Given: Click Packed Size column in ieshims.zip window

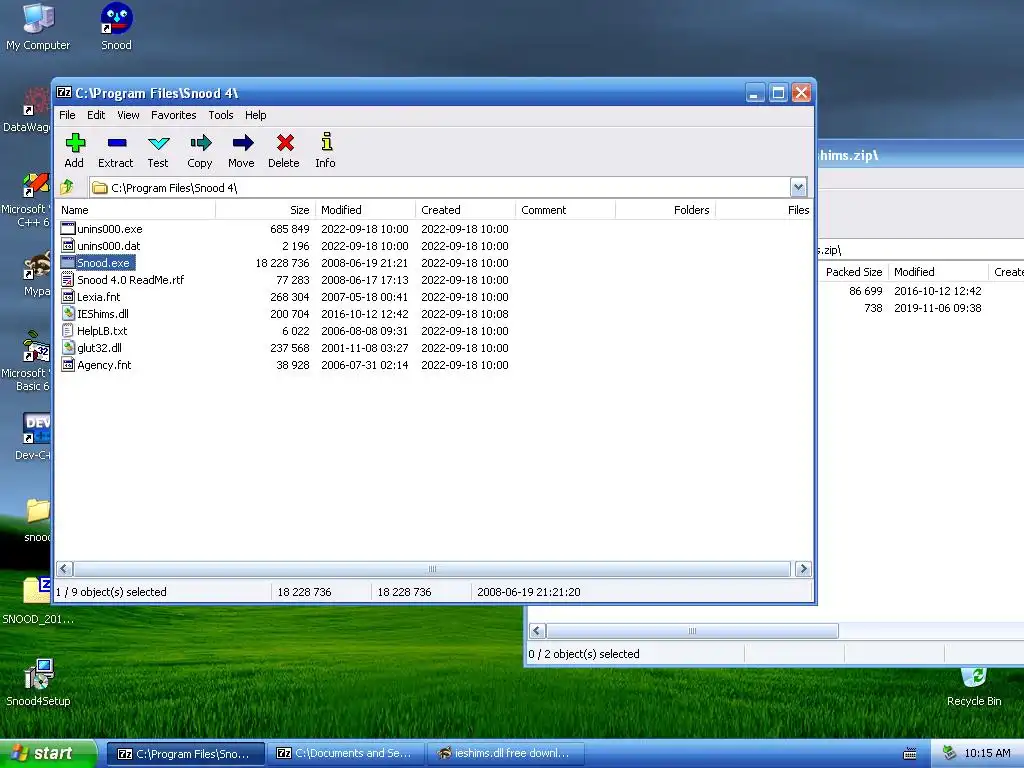Looking at the screenshot, I should [853, 272].
